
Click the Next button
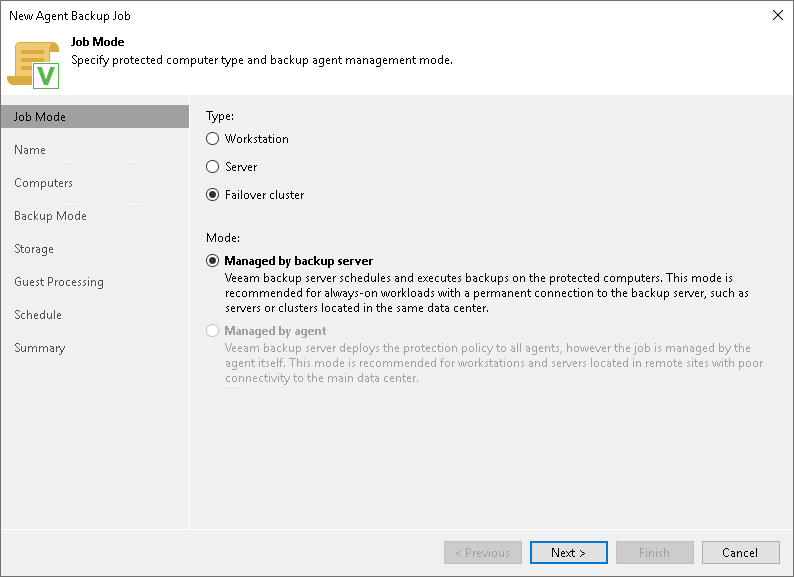(569, 553)
